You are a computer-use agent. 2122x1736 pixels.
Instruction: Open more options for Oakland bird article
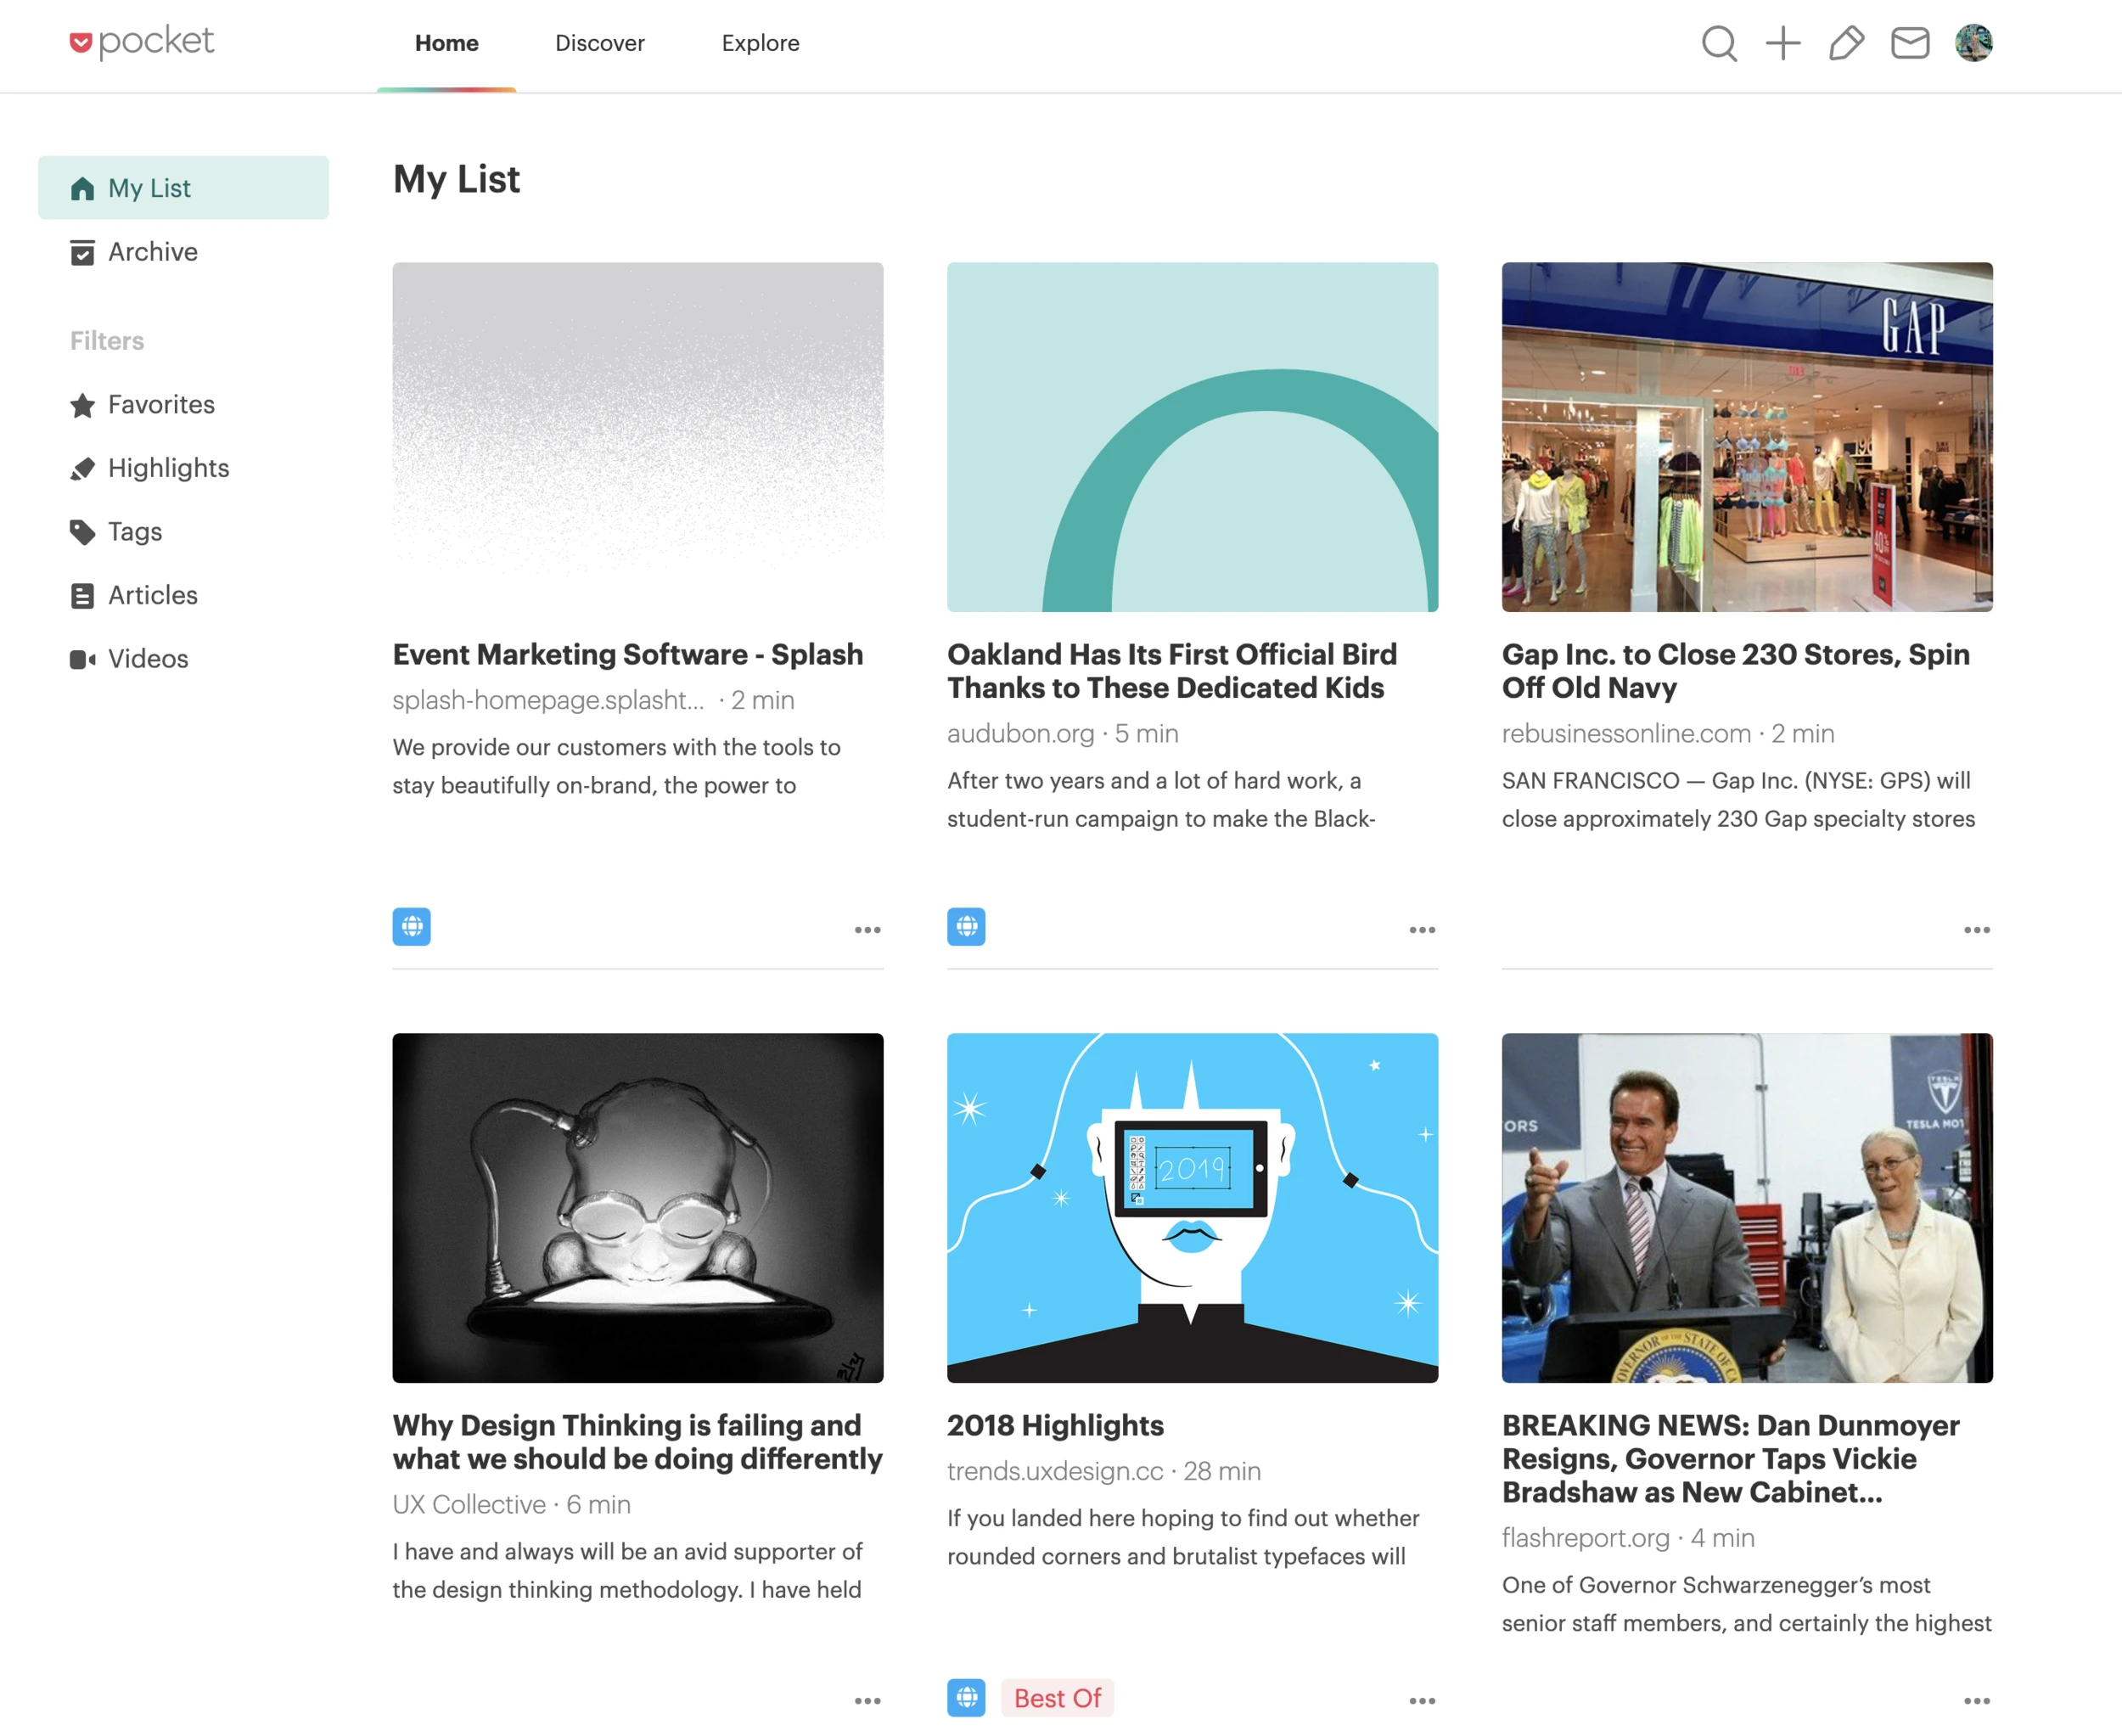[x=1421, y=930]
